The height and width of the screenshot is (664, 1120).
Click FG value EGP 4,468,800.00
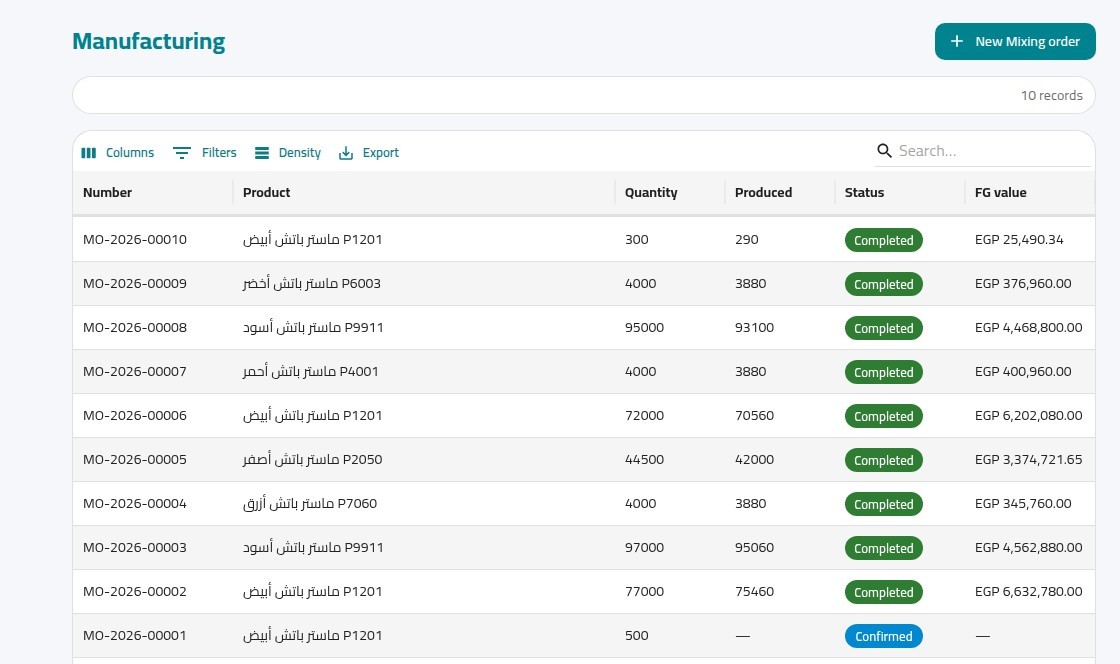tap(1029, 328)
